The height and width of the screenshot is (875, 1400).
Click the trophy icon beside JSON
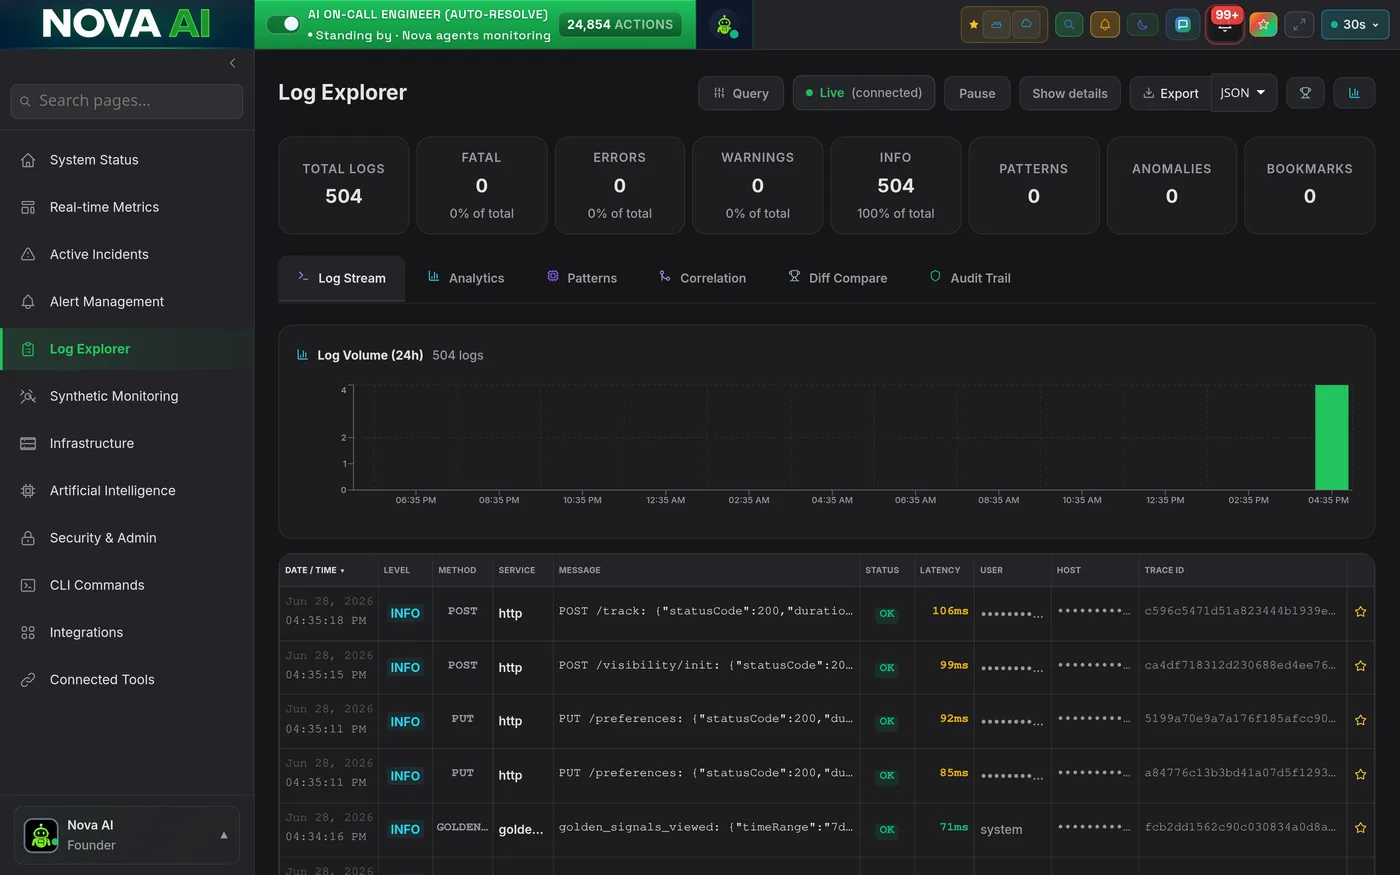1305,93
